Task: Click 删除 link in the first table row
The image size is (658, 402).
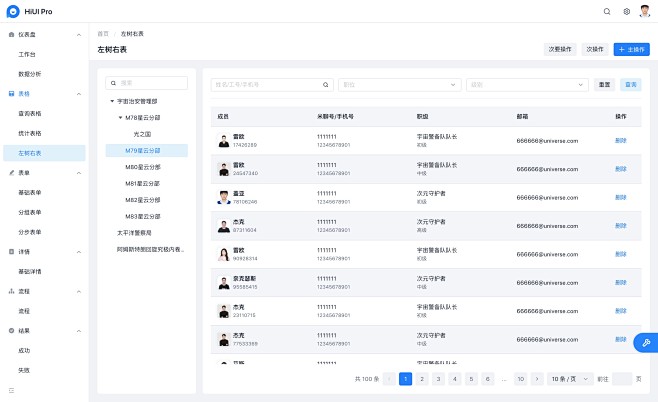Action: pos(620,141)
